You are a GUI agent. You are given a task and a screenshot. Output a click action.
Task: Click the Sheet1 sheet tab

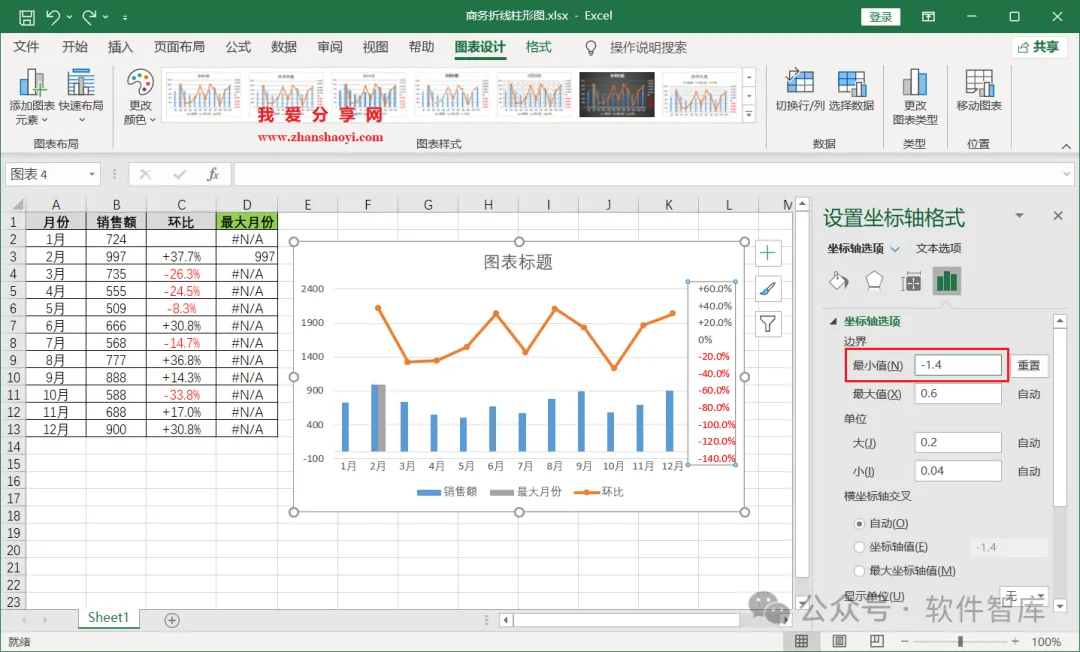tap(108, 618)
